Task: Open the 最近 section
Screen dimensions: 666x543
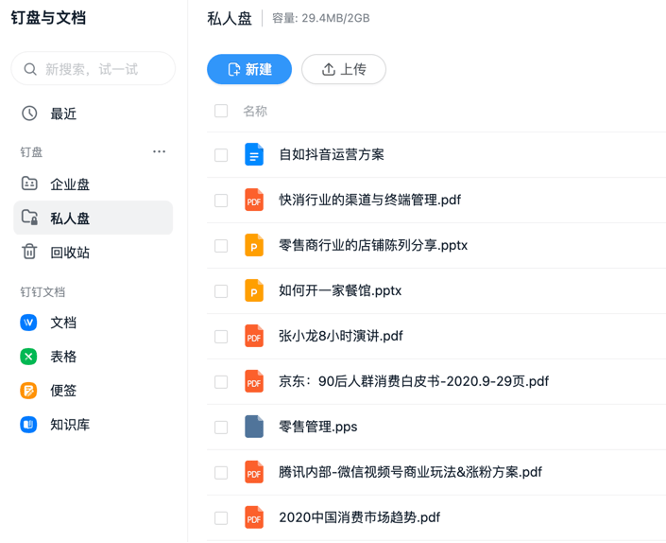Action: click(63, 113)
